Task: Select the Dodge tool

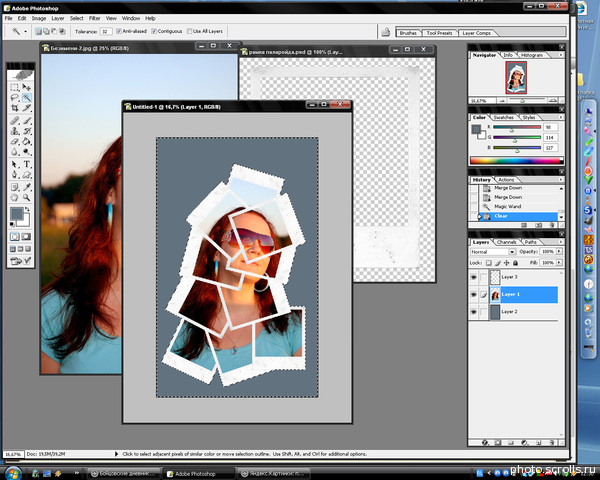Action: click(x=26, y=152)
